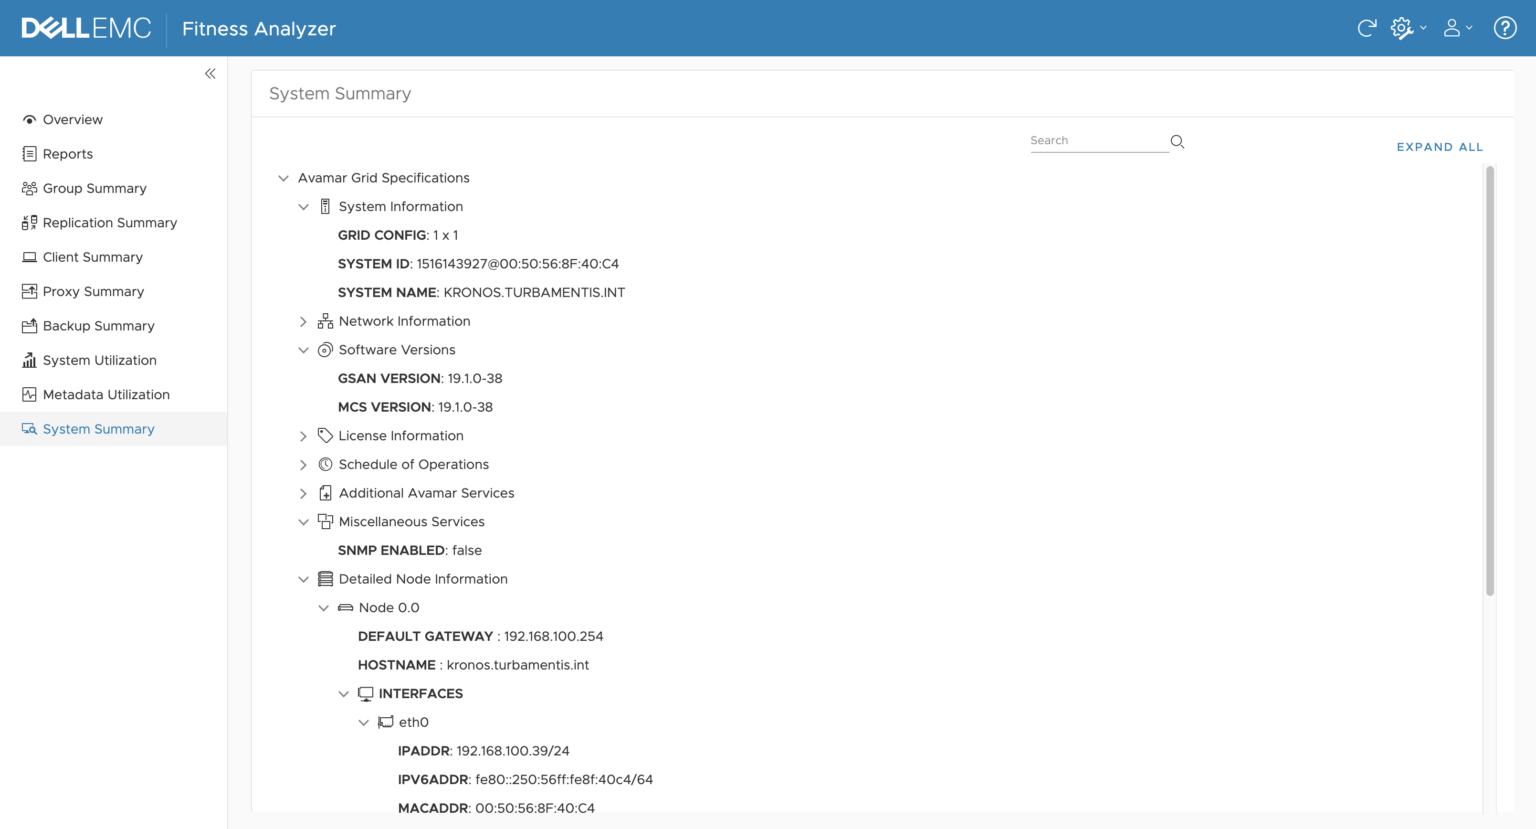Open the Overview panel
1536x829 pixels.
(72, 119)
